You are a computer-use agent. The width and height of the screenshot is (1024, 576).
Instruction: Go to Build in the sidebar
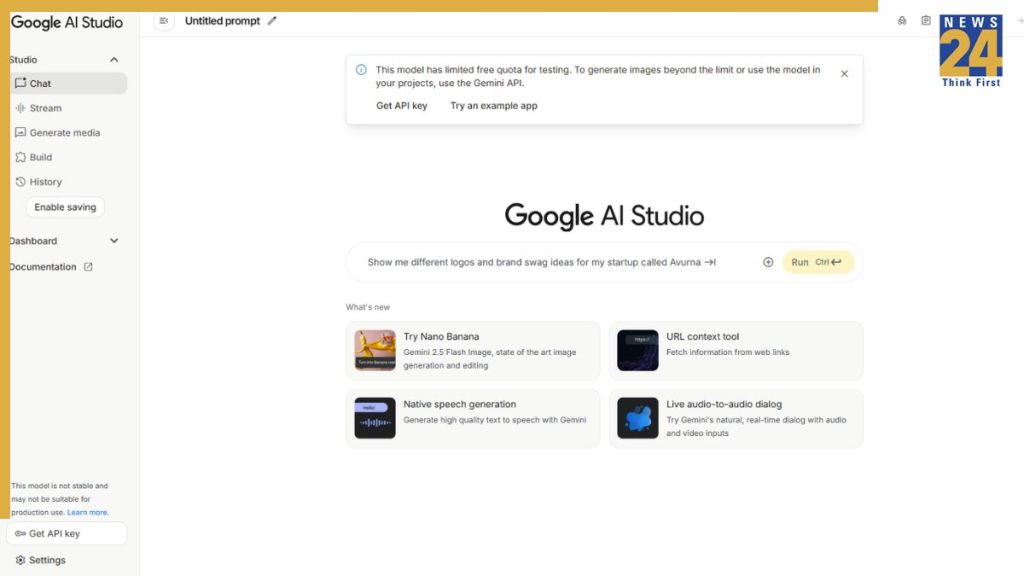click(x=40, y=157)
